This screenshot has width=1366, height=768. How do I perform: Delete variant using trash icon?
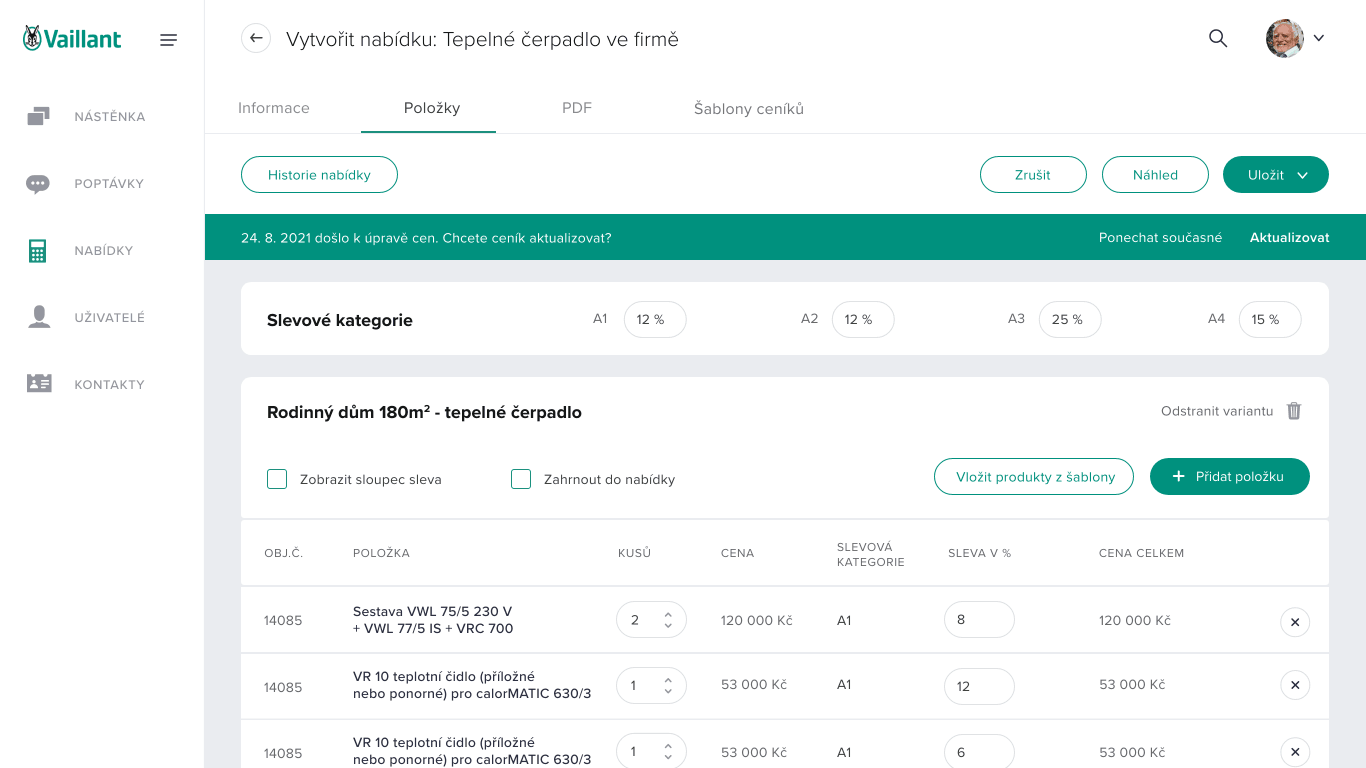point(1294,411)
